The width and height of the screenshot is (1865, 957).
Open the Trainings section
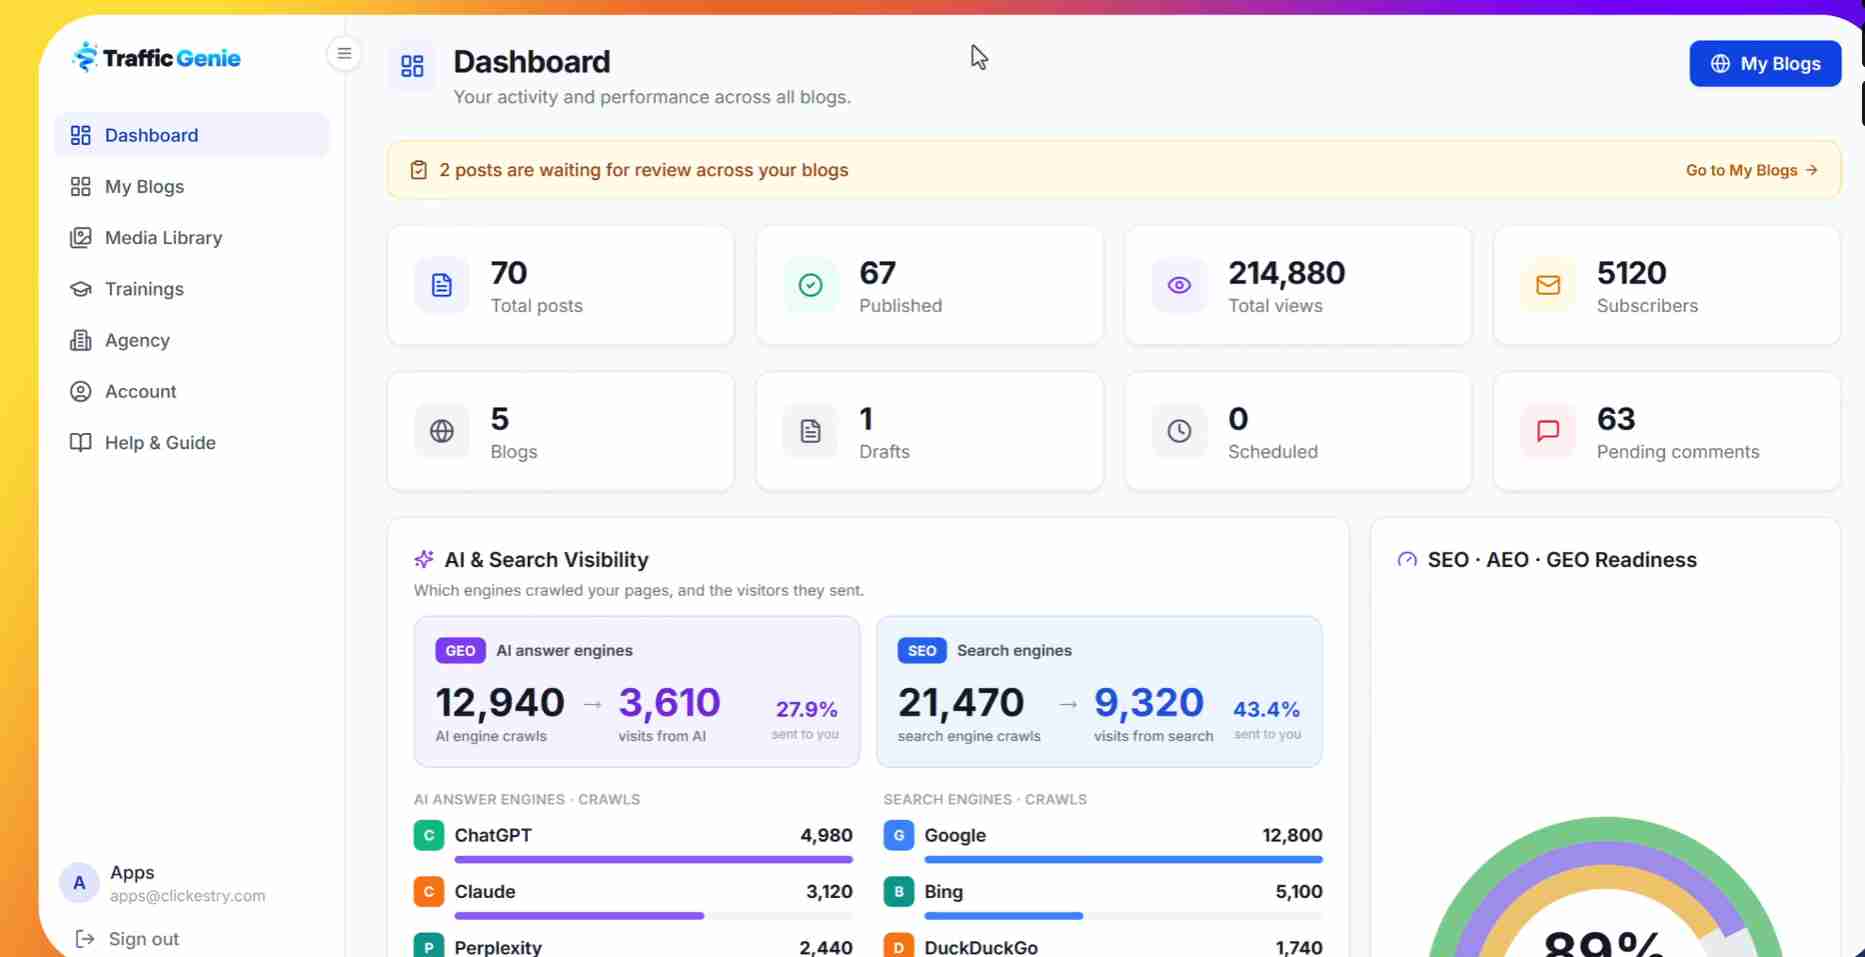coord(192,289)
